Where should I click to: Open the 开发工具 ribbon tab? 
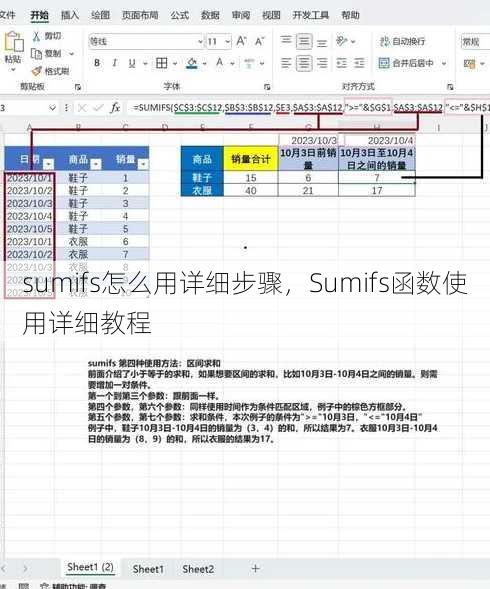pyautogui.click(x=311, y=15)
